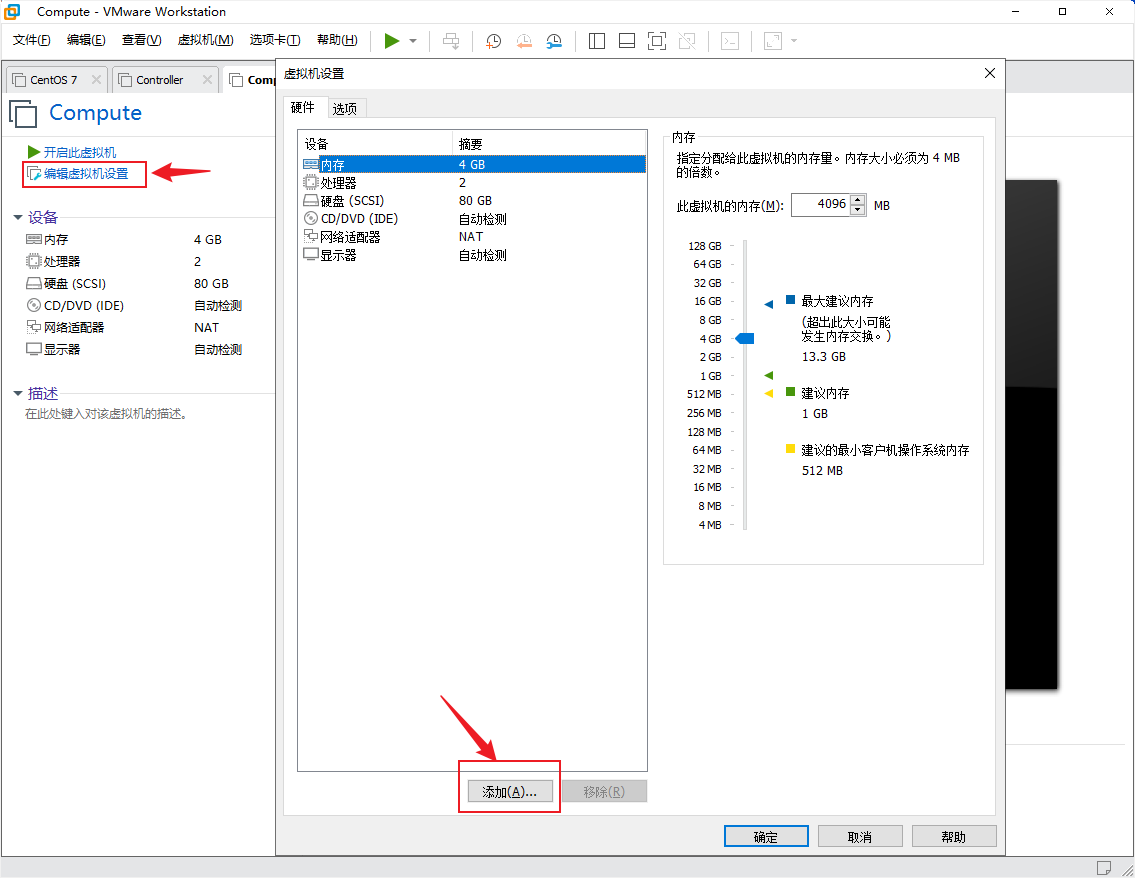Viewport: 1135px width, 878px height.
Task: Close the Controller tab
Action: point(208,80)
